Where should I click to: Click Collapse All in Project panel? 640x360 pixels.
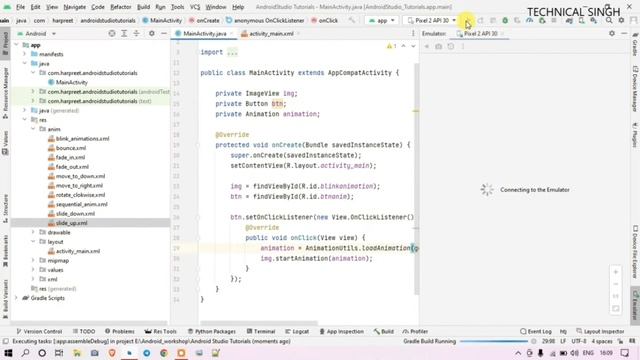[x=136, y=33]
